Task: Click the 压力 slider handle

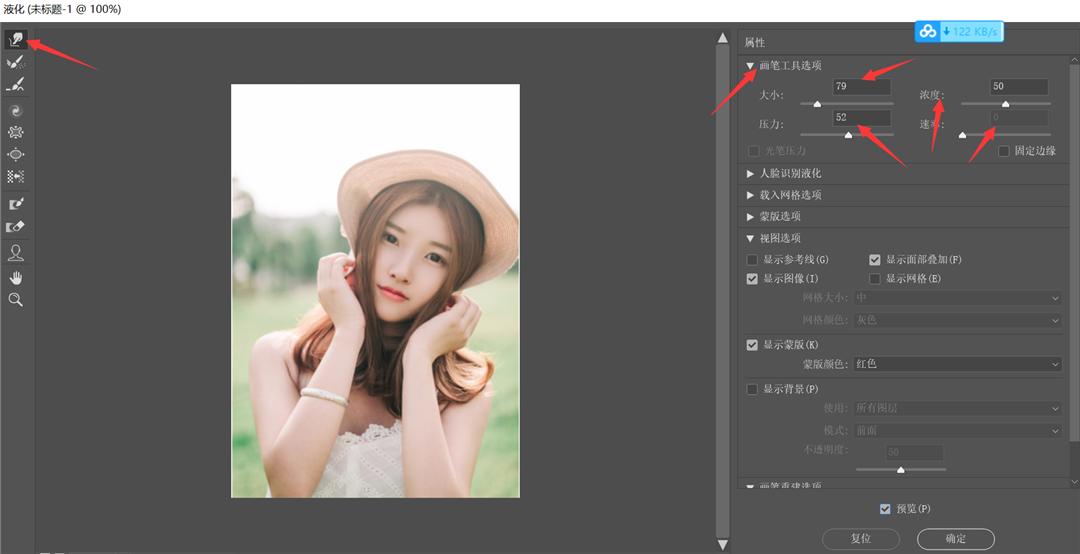Action: 848,134
